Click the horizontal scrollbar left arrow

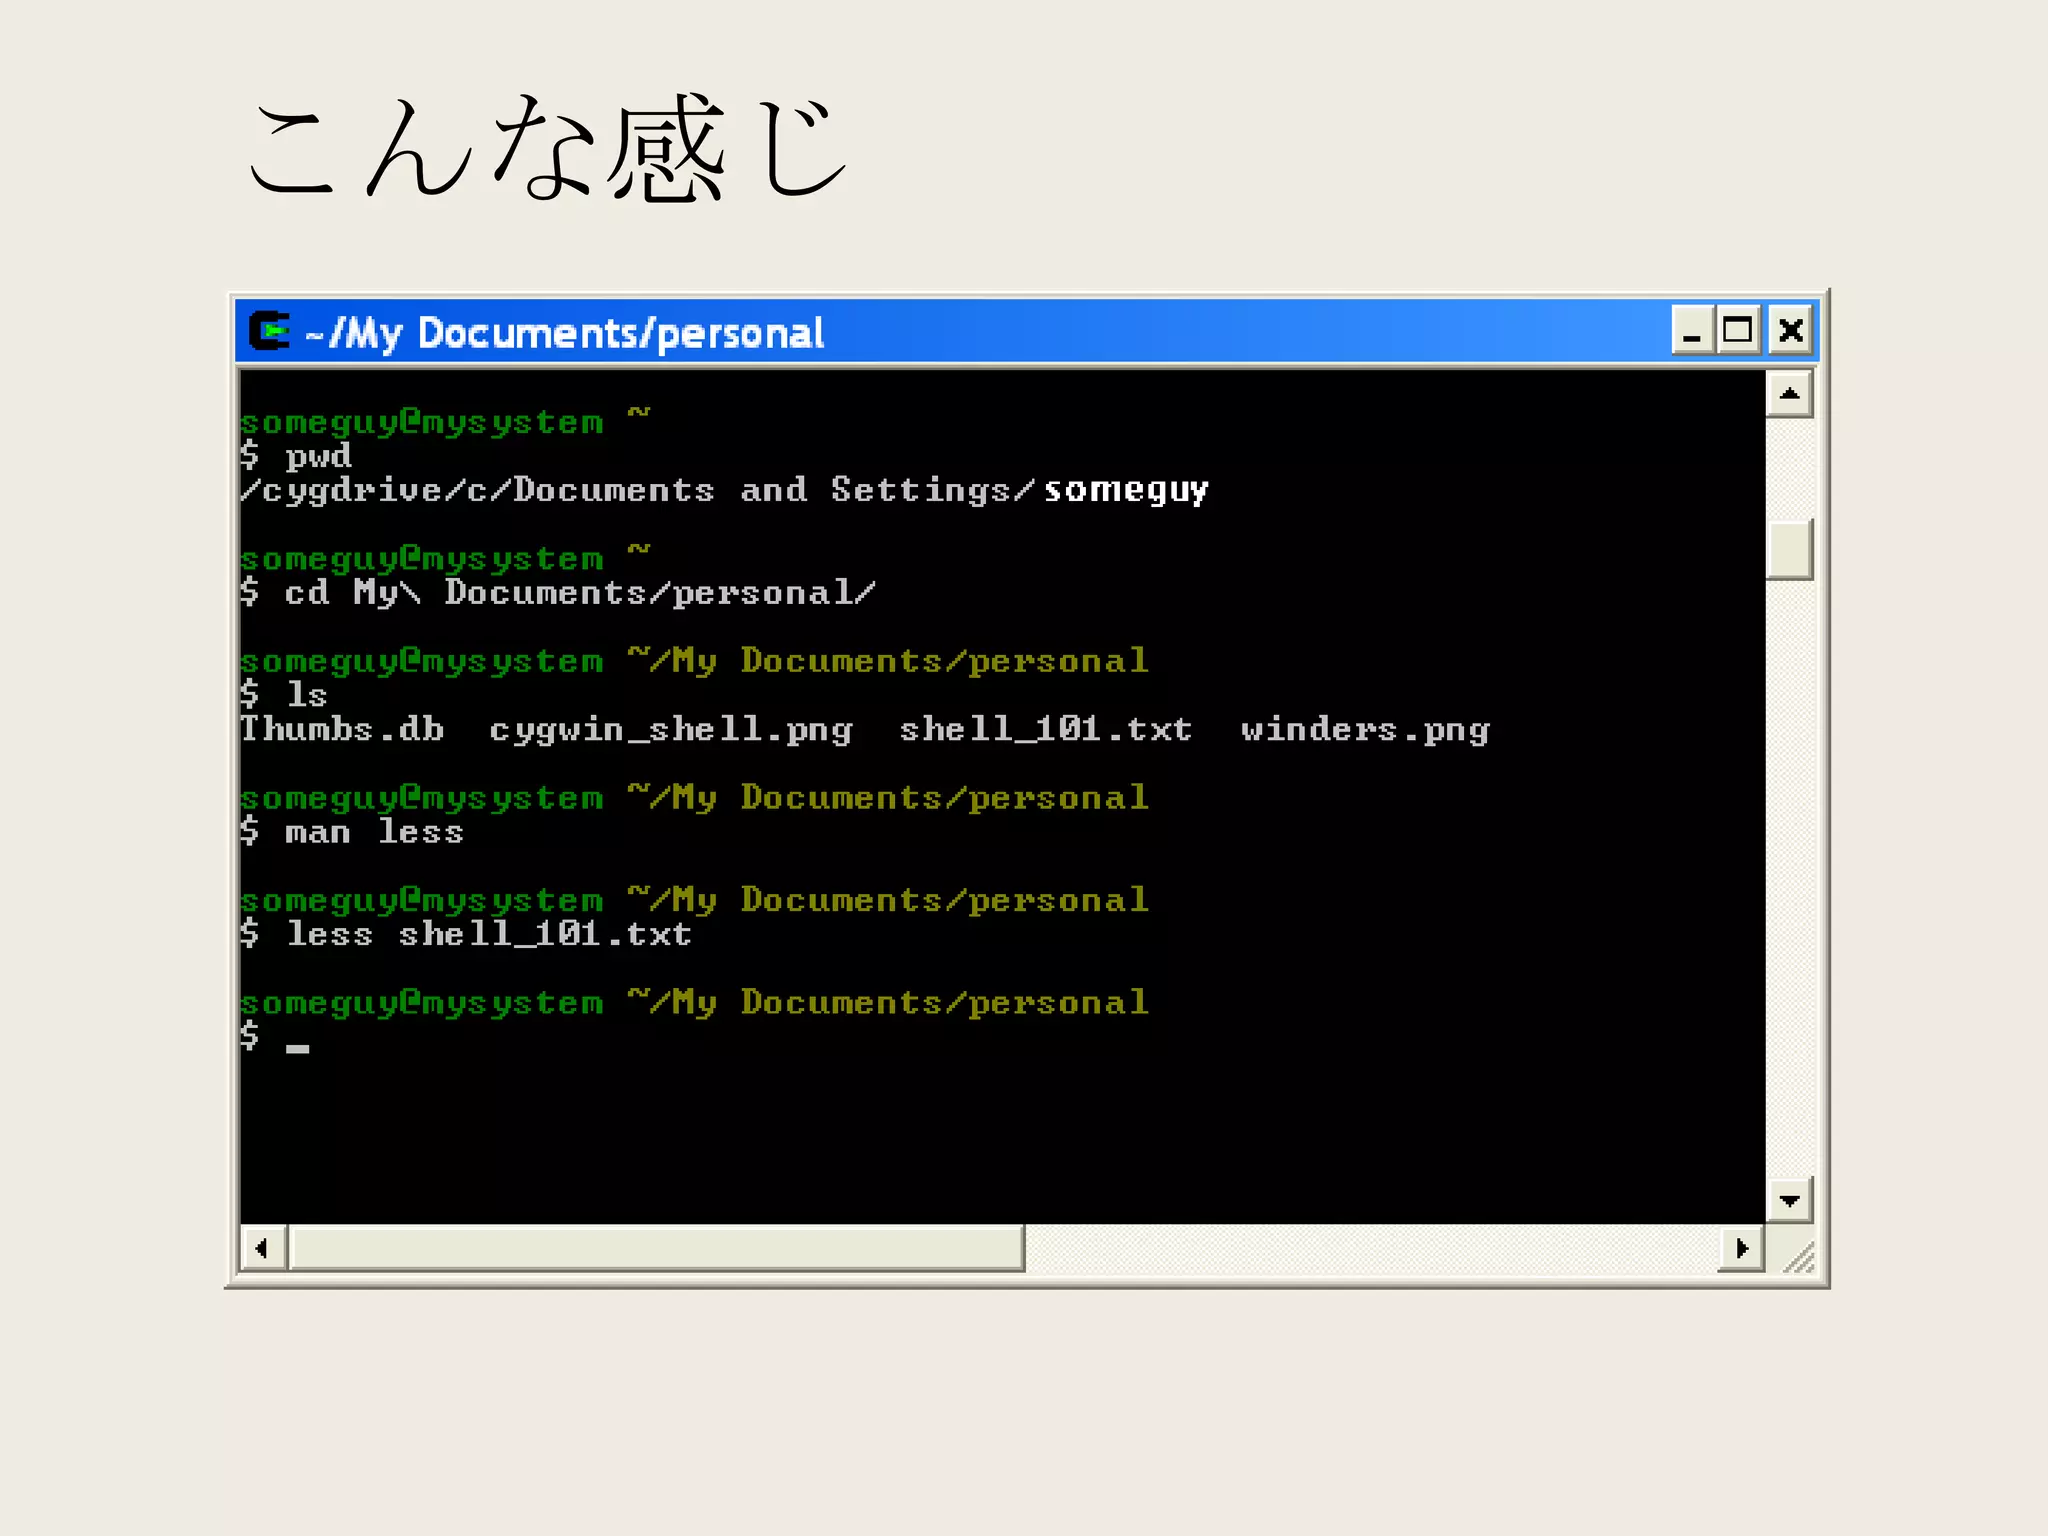(263, 1248)
